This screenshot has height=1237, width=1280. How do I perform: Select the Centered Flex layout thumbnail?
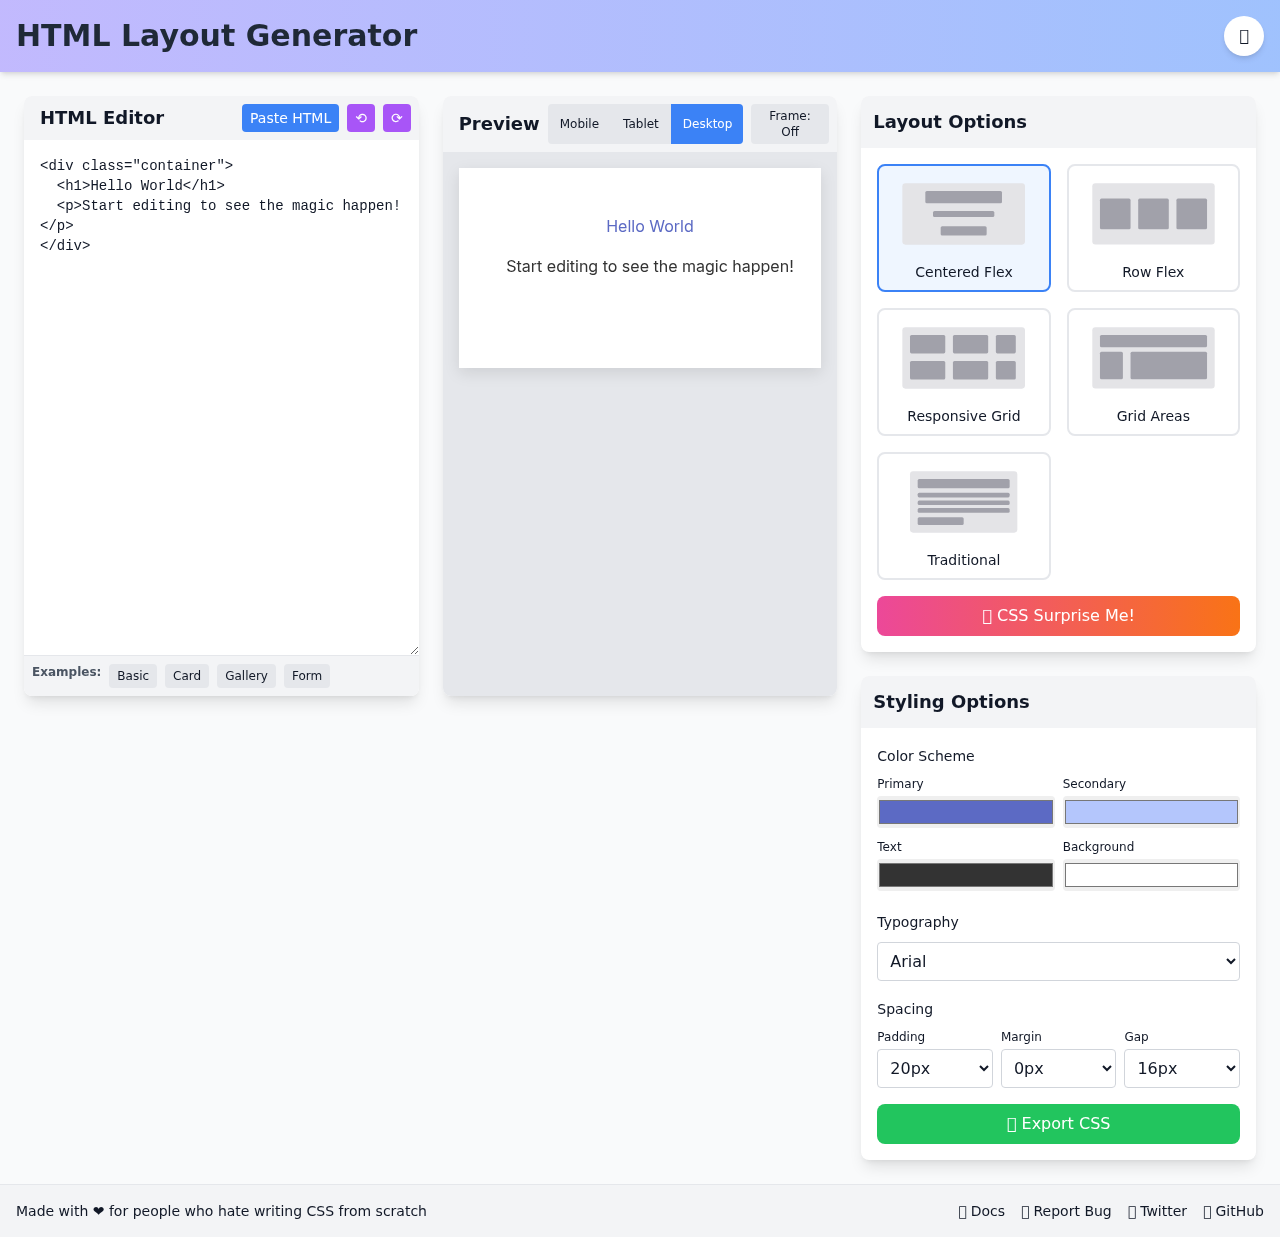click(x=963, y=227)
